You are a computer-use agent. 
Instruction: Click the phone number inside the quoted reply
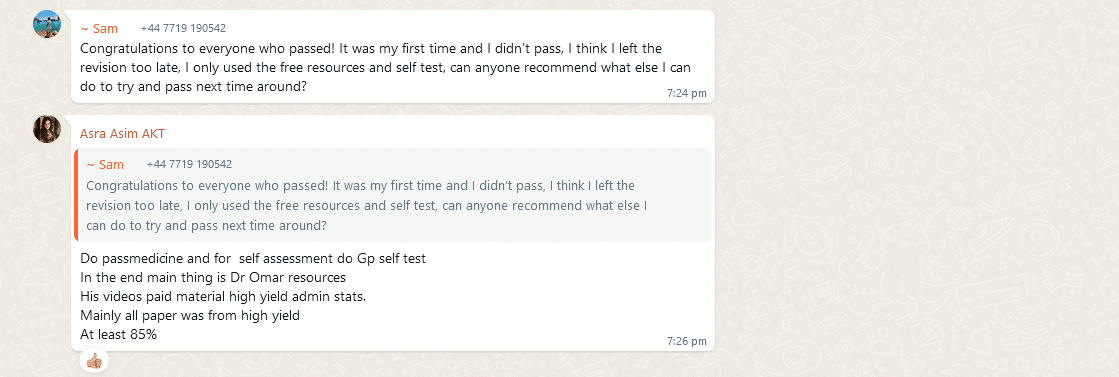pos(189,164)
